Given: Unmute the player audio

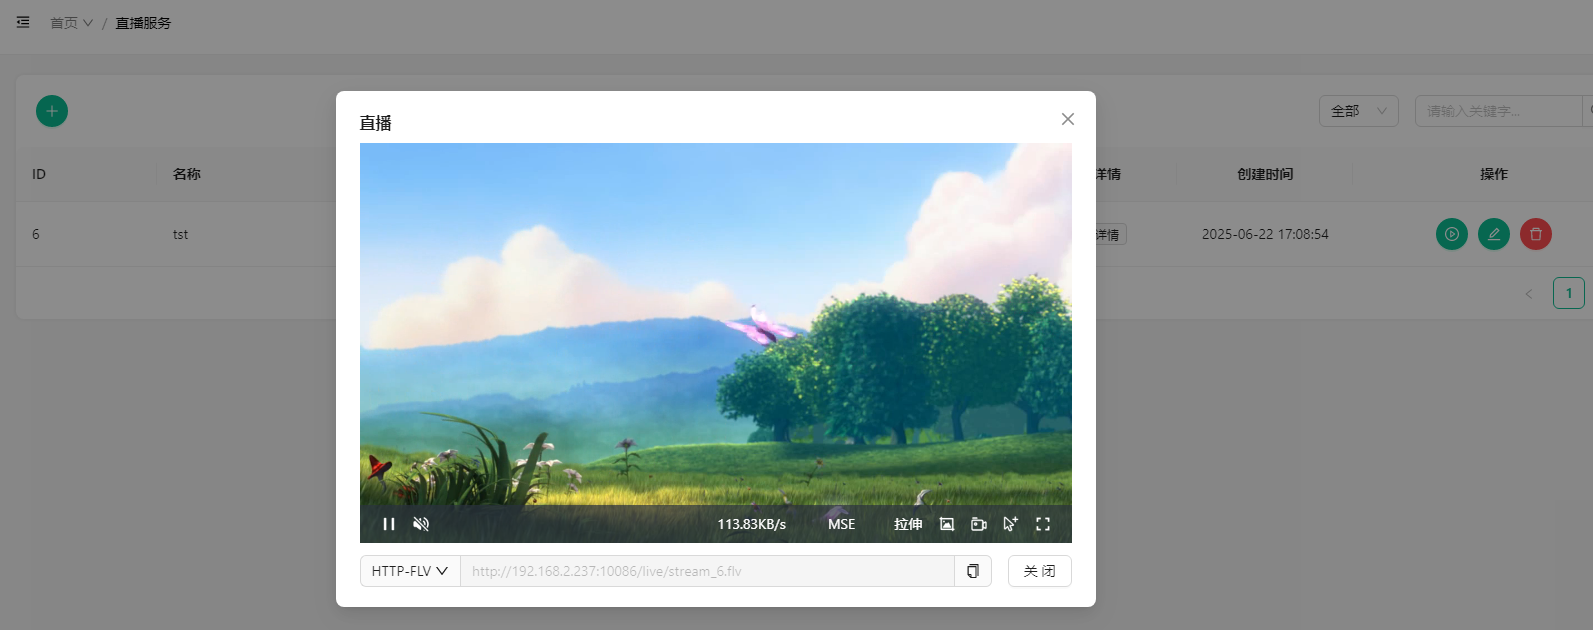Looking at the screenshot, I should [421, 524].
